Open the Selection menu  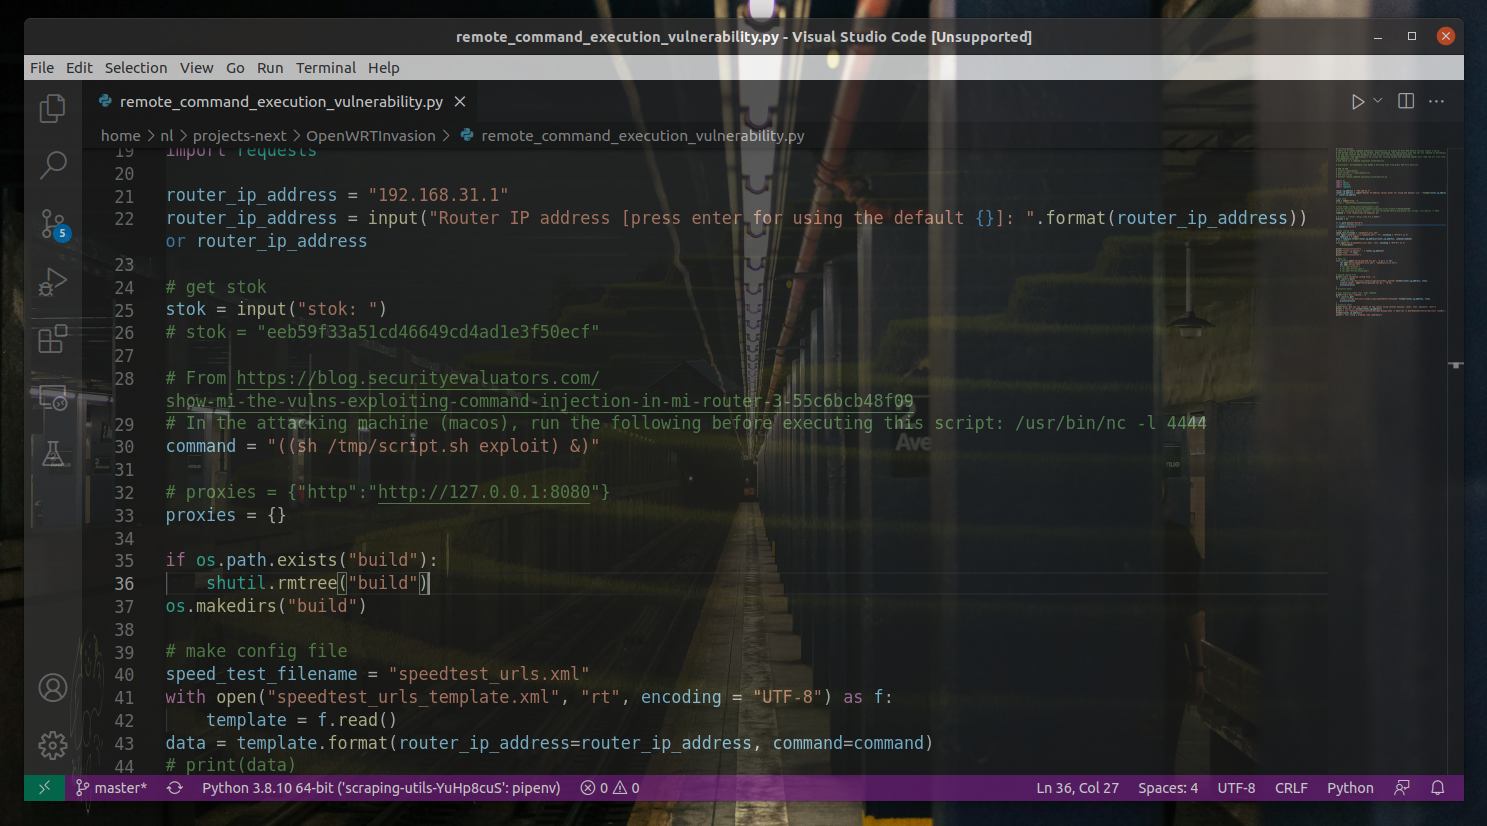click(x=136, y=68)
